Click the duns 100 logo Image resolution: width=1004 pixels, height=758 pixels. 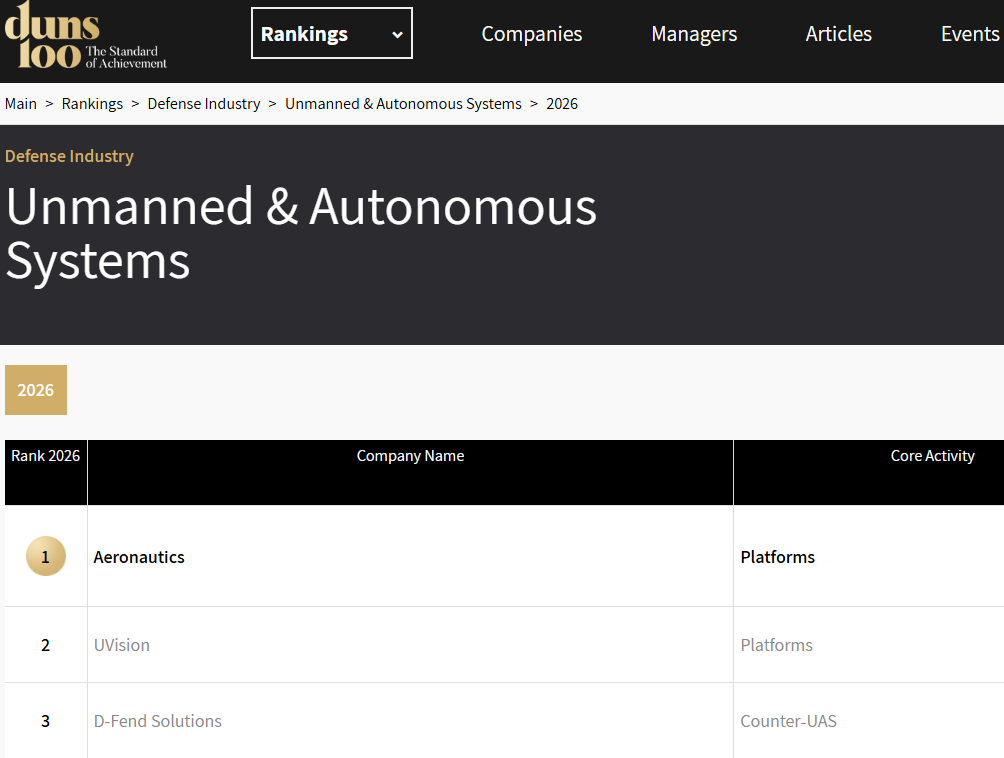click(x=85, y=35)
